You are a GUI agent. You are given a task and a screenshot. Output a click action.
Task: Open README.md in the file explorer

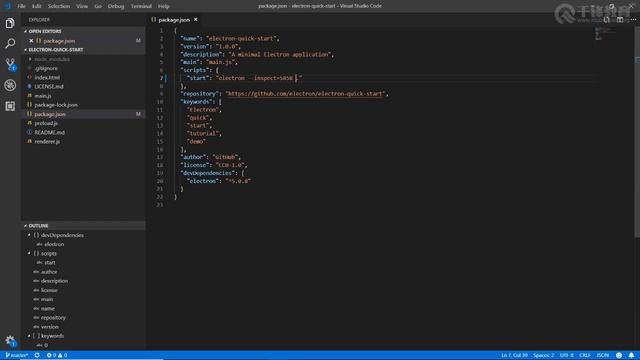point(49,133)
